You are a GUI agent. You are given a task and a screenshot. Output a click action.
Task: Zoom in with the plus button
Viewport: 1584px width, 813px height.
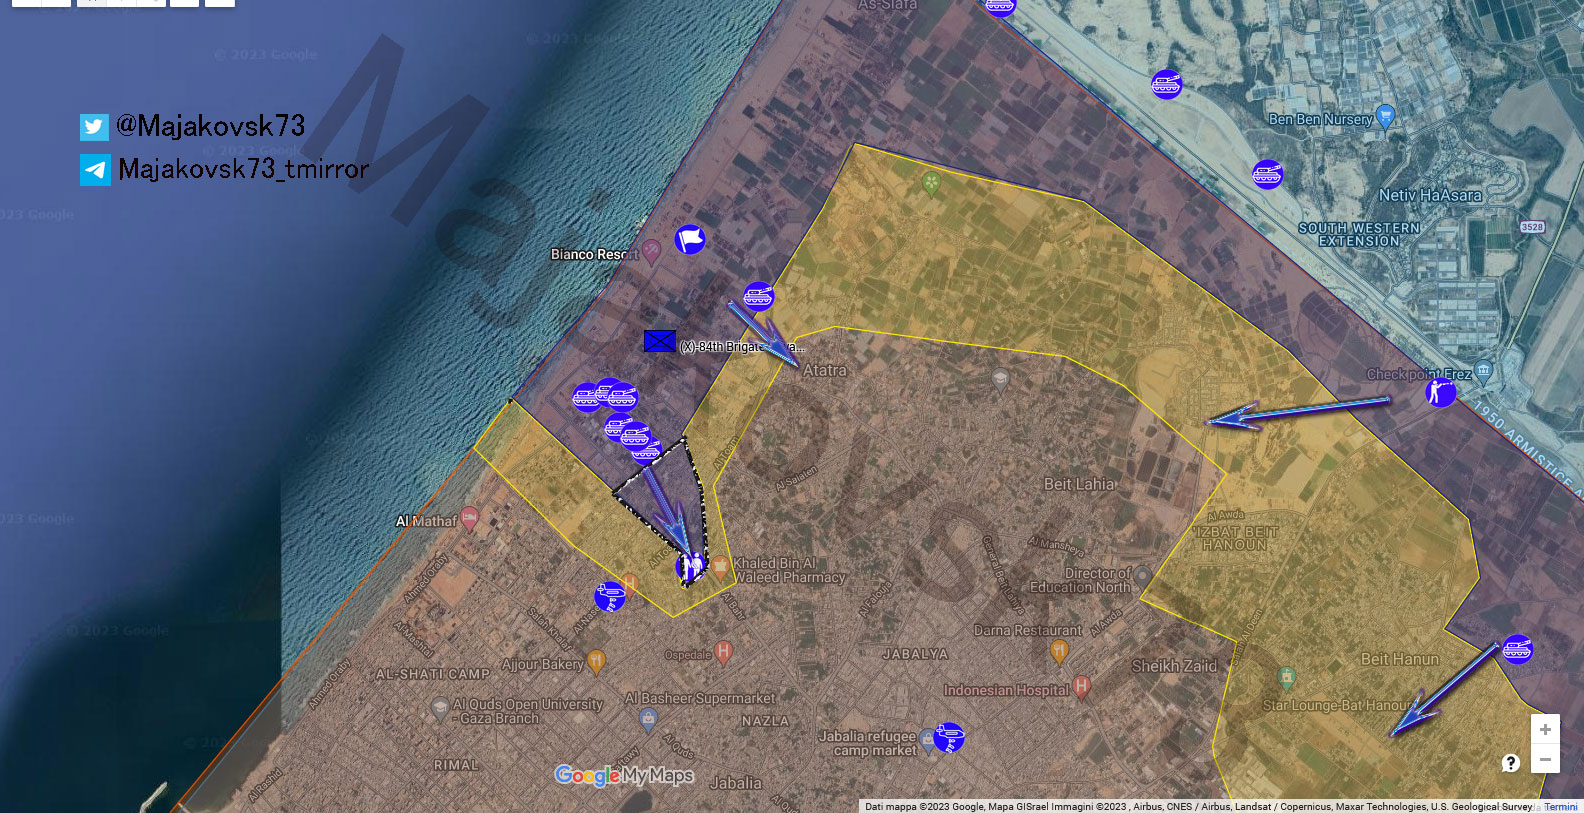(x=1545, y=729)
